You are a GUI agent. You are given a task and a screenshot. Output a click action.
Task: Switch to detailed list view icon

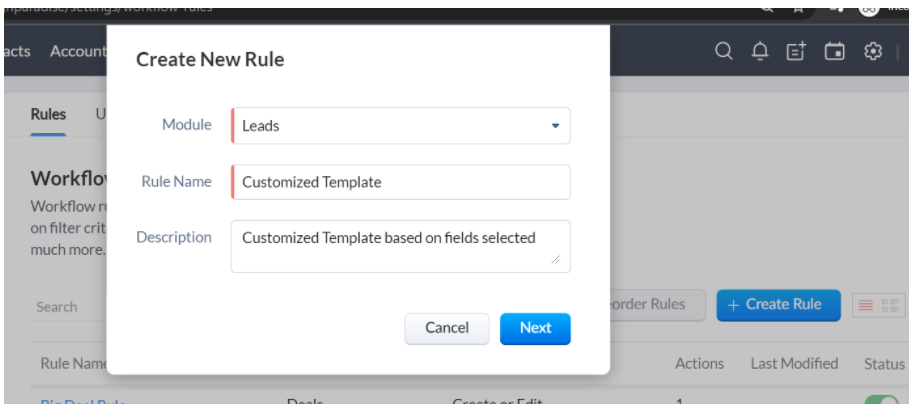tap(891, 305)
